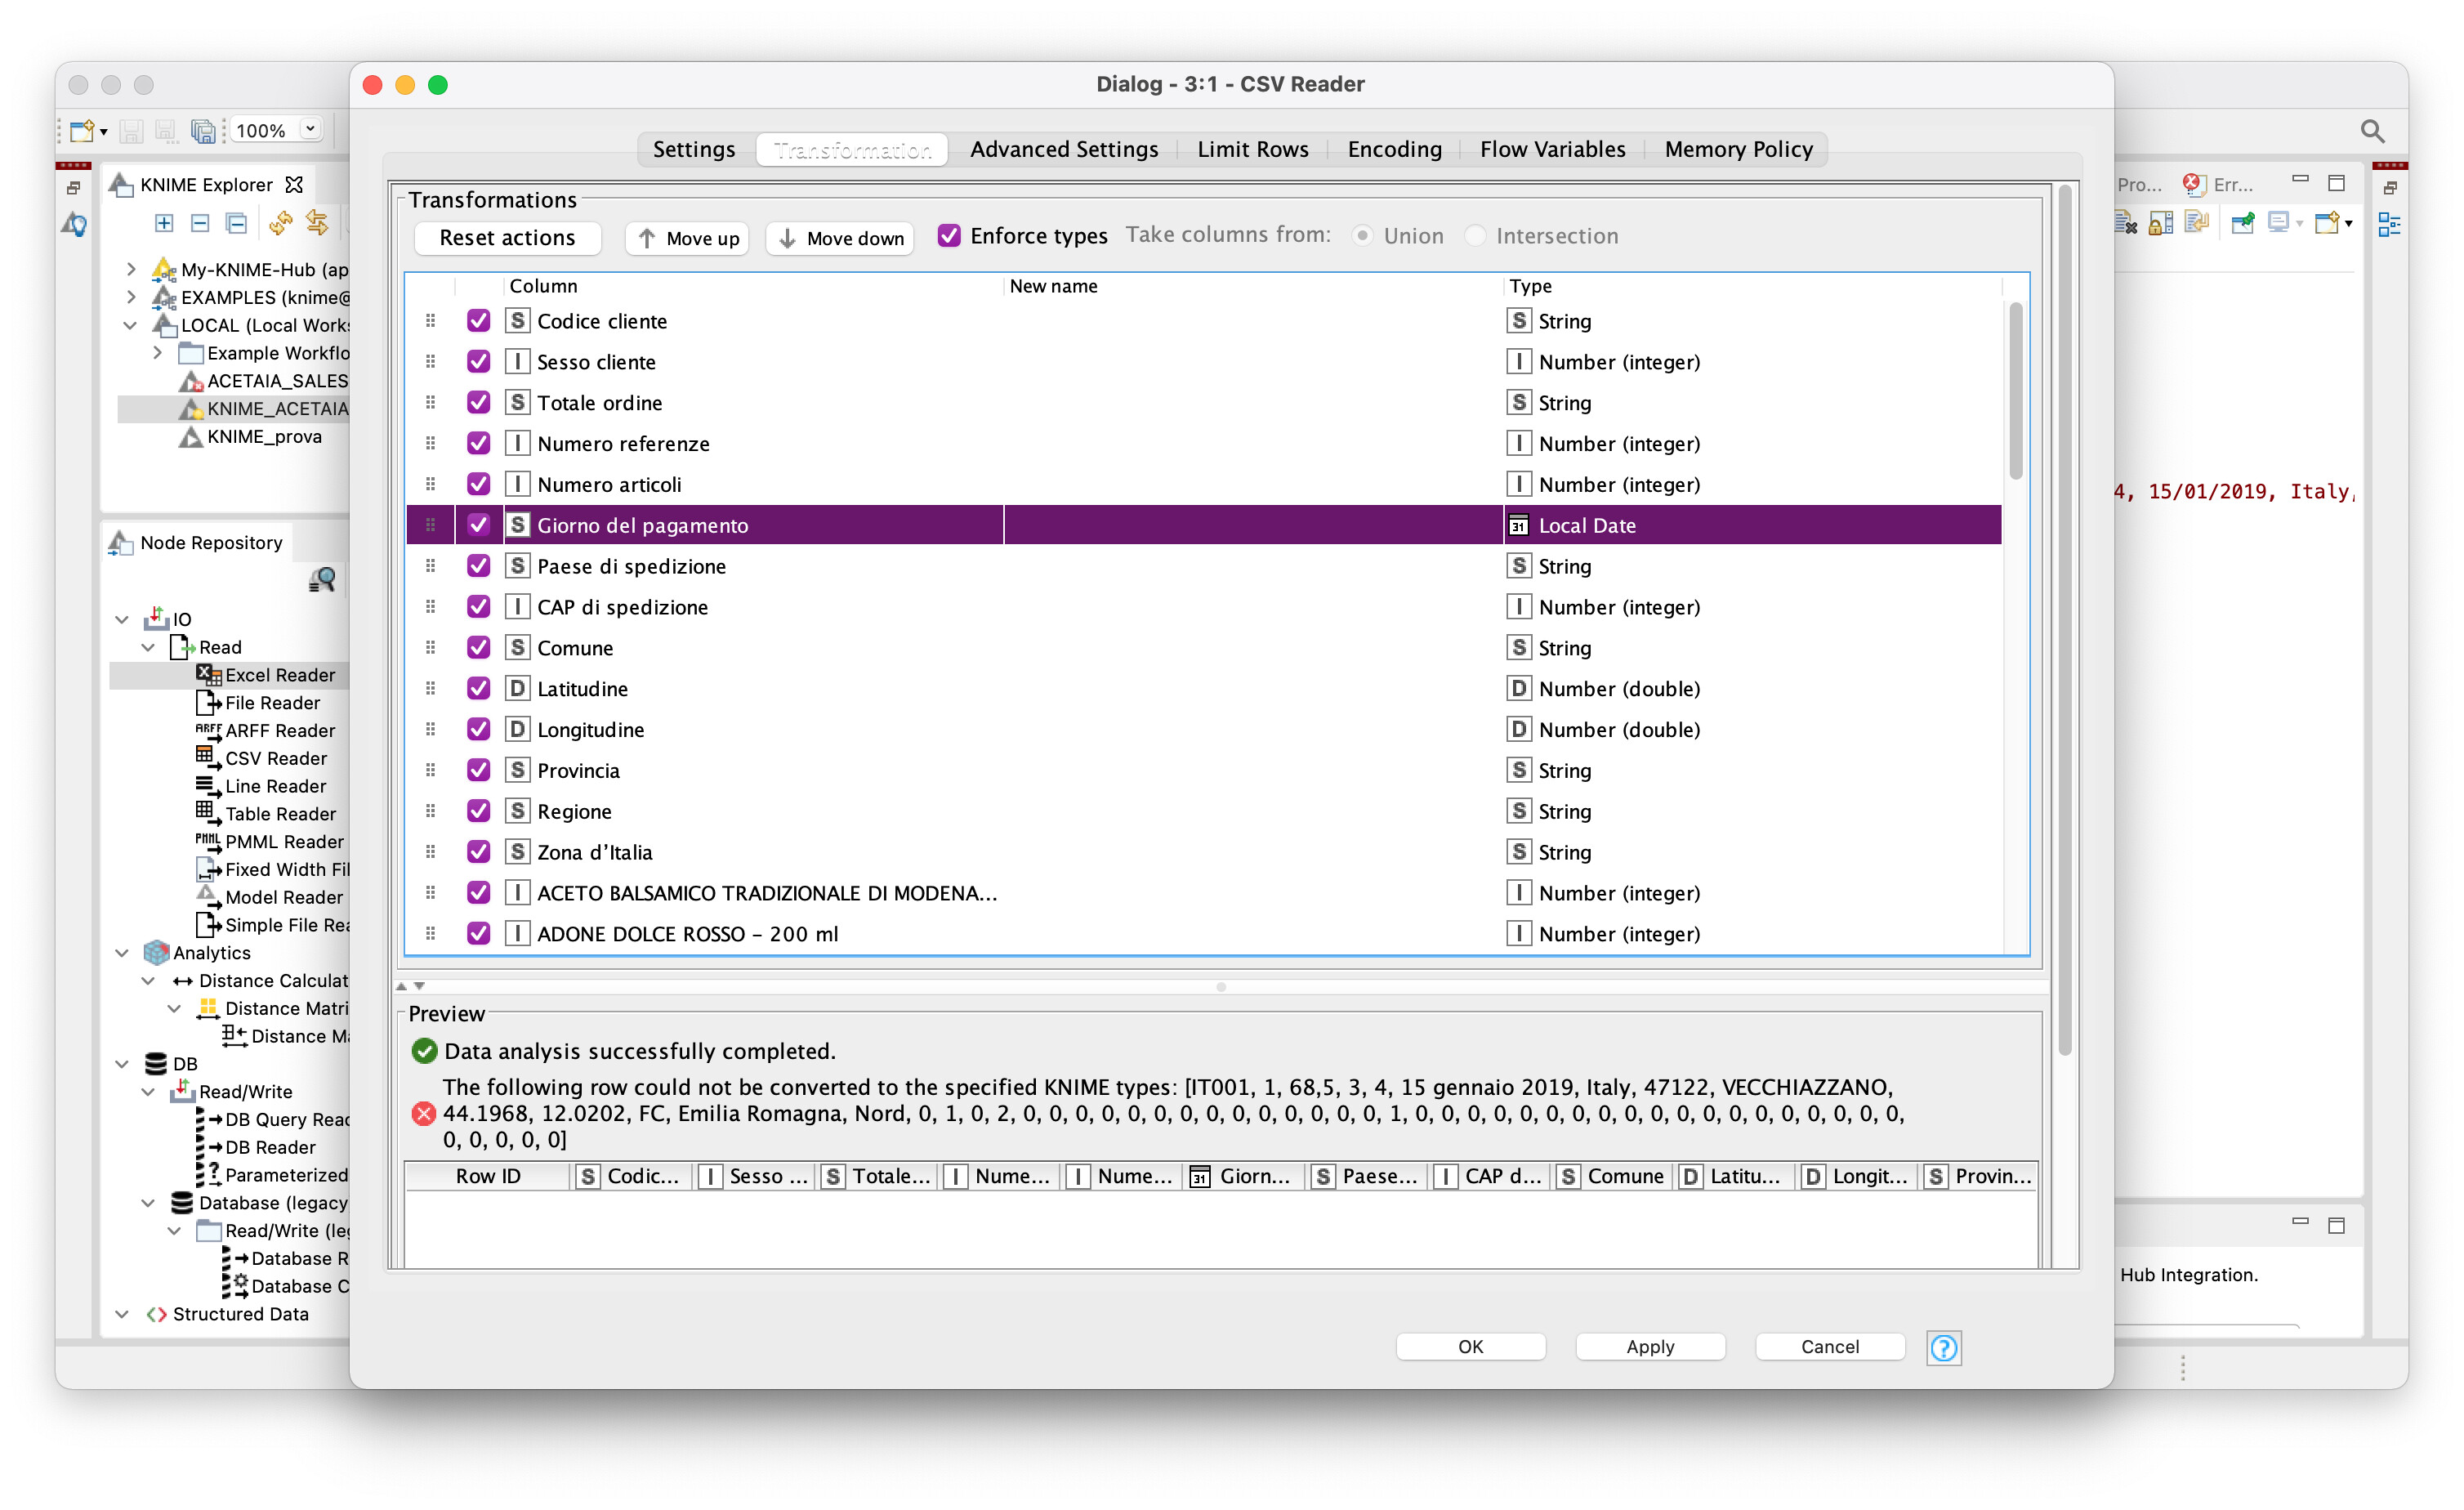Viewport: 2464px width, 1510px height.
Task: Toggle the Latitudine column checkbox
Action: pyautogui.click(x=479, y=689)
